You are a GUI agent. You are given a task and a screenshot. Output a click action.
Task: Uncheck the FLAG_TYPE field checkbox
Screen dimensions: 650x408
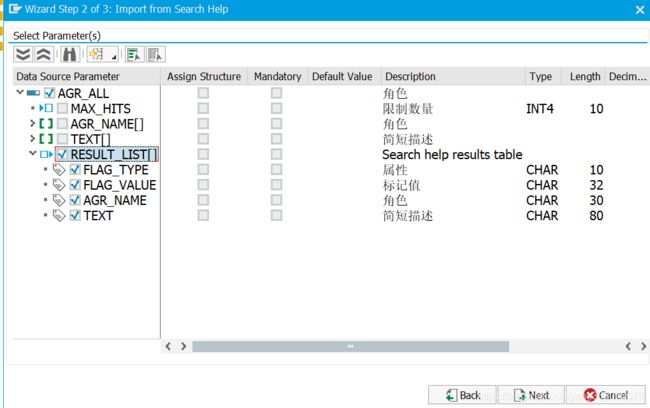point(75,170)
